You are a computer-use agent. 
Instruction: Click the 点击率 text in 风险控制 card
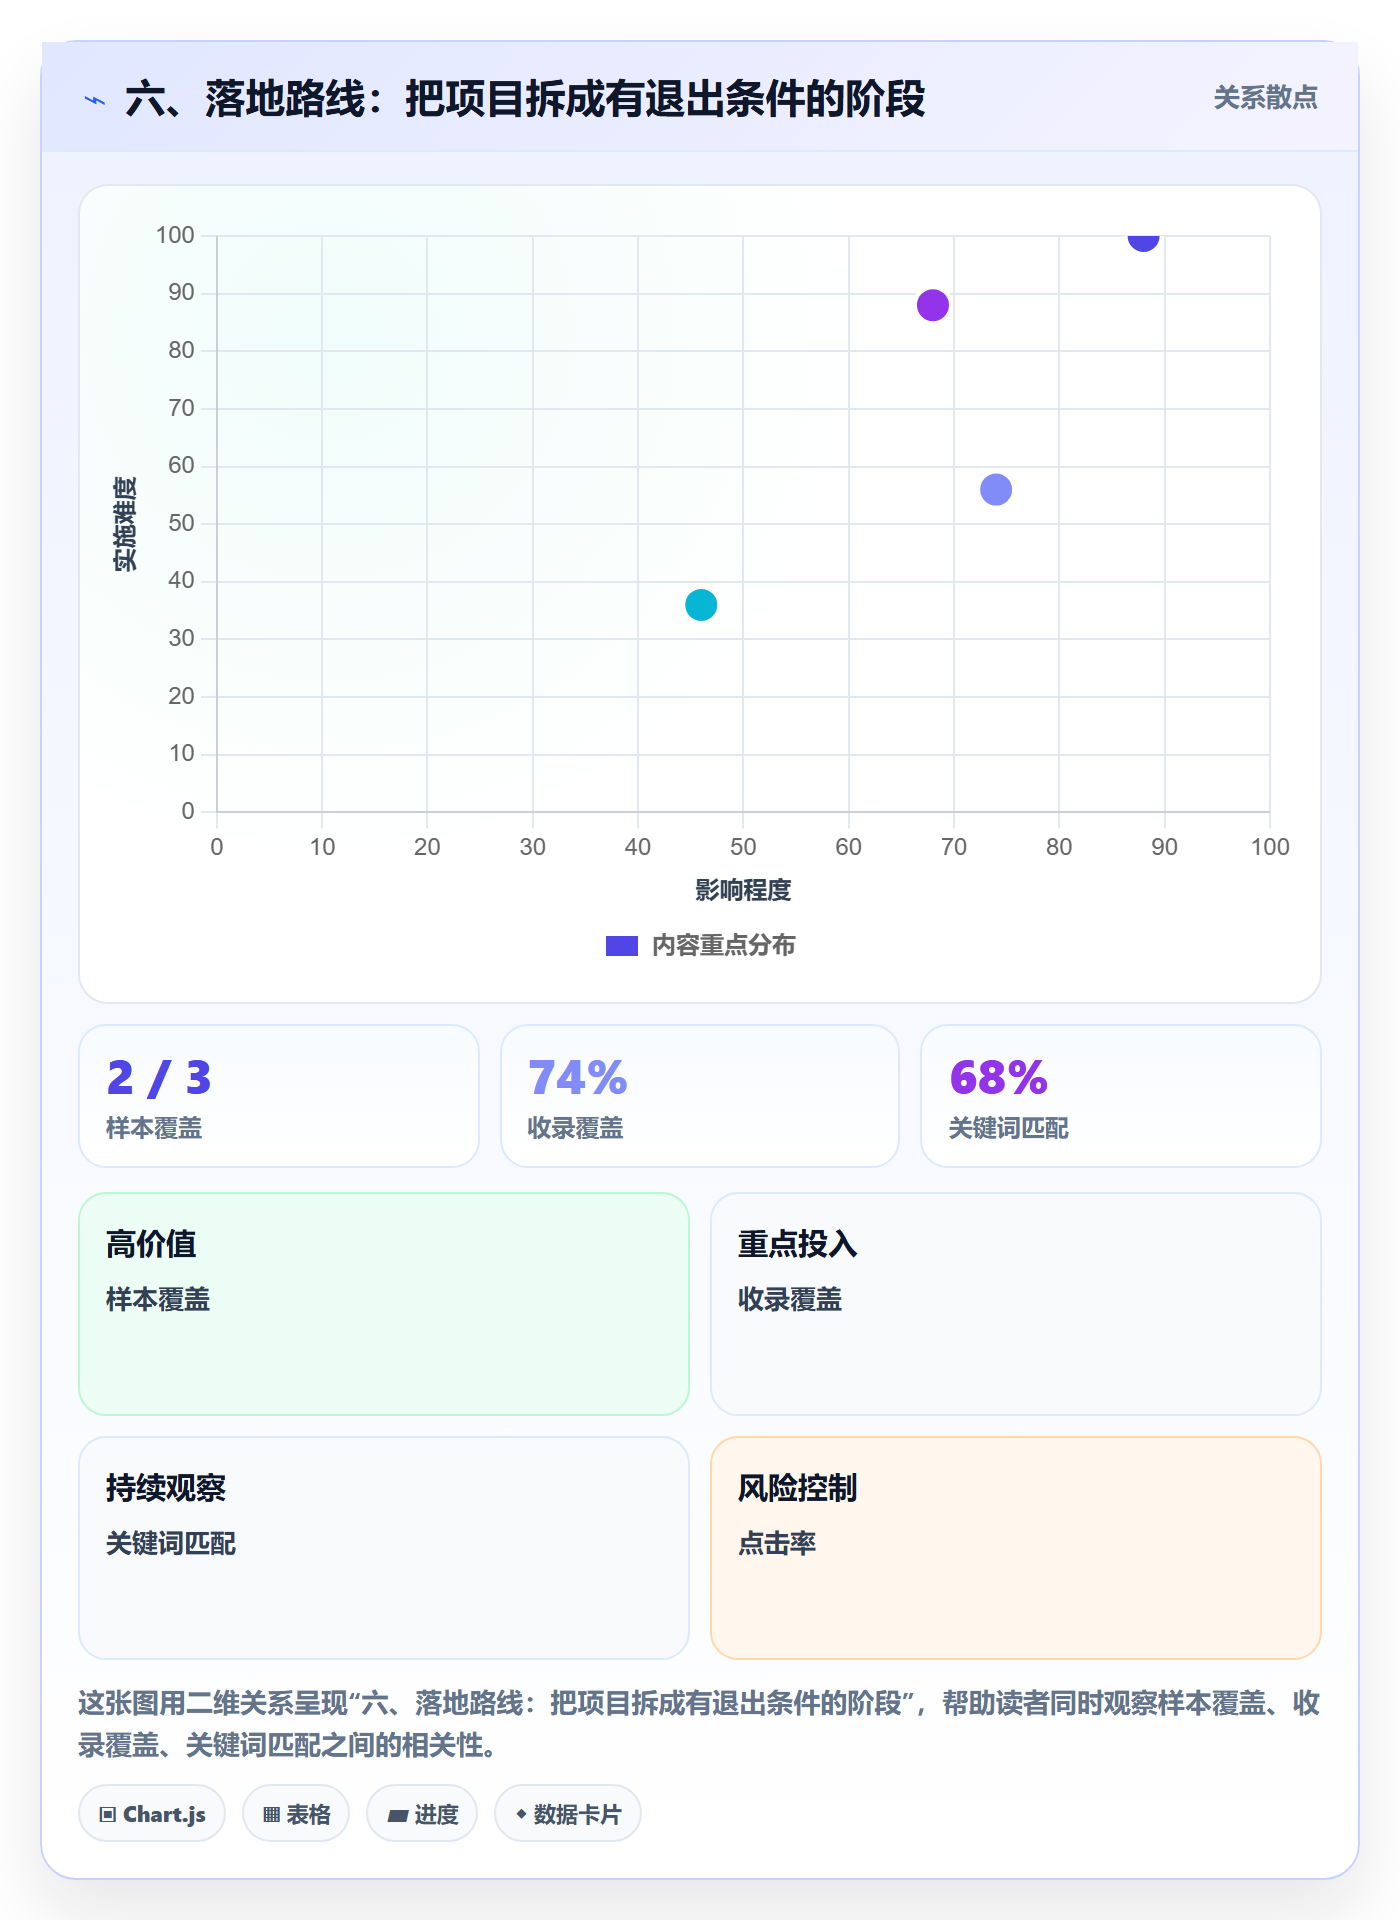777,1544
